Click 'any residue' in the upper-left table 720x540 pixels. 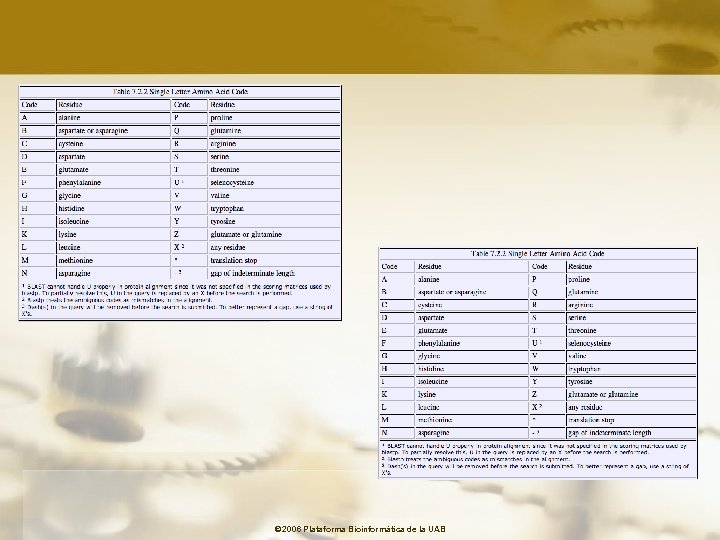pos(228,247)
